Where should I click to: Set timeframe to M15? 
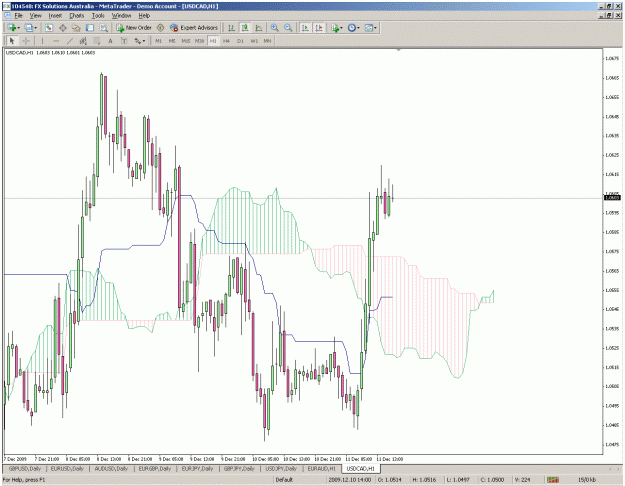[x=186, y=41]
